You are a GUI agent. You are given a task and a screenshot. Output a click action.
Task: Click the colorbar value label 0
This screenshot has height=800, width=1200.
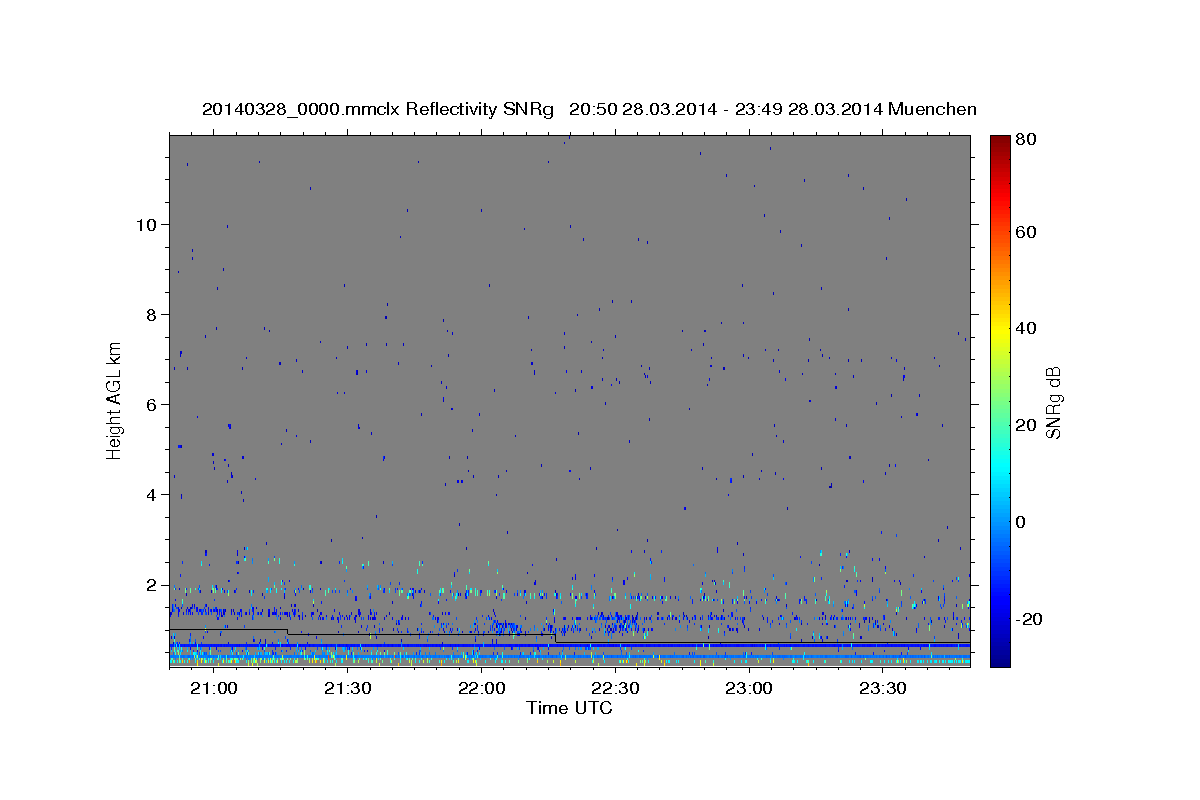pos(1022,522)
